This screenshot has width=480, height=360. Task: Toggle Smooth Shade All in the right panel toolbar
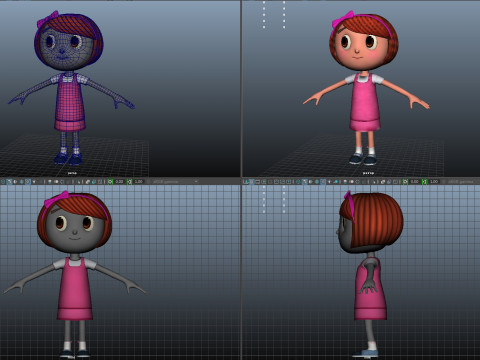pyautogui.click(x=304, y=182)
